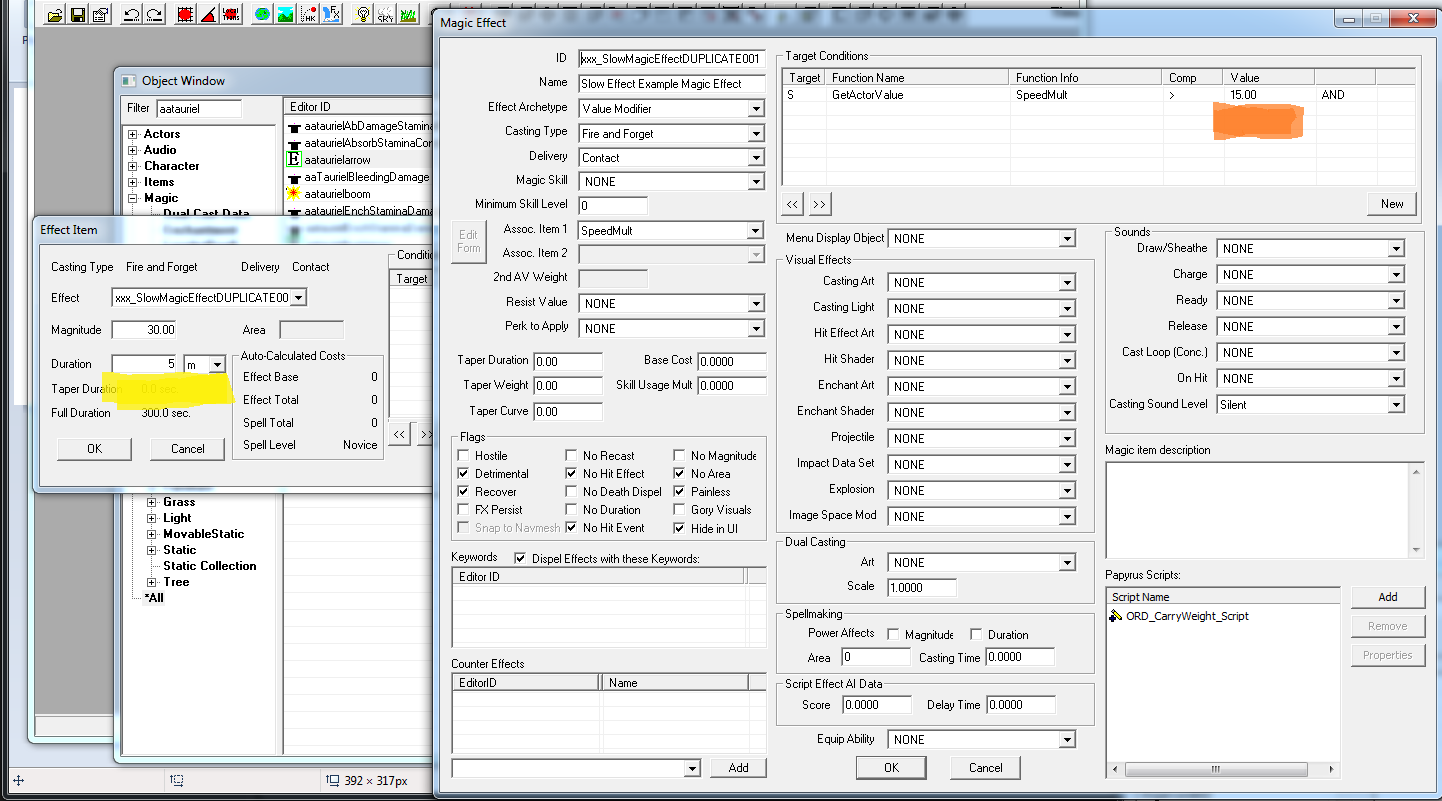The width and height of the screenshot is (1442, 801).
Task: Click Add next to Papyrus Scripts
Action: [1388, 597]
